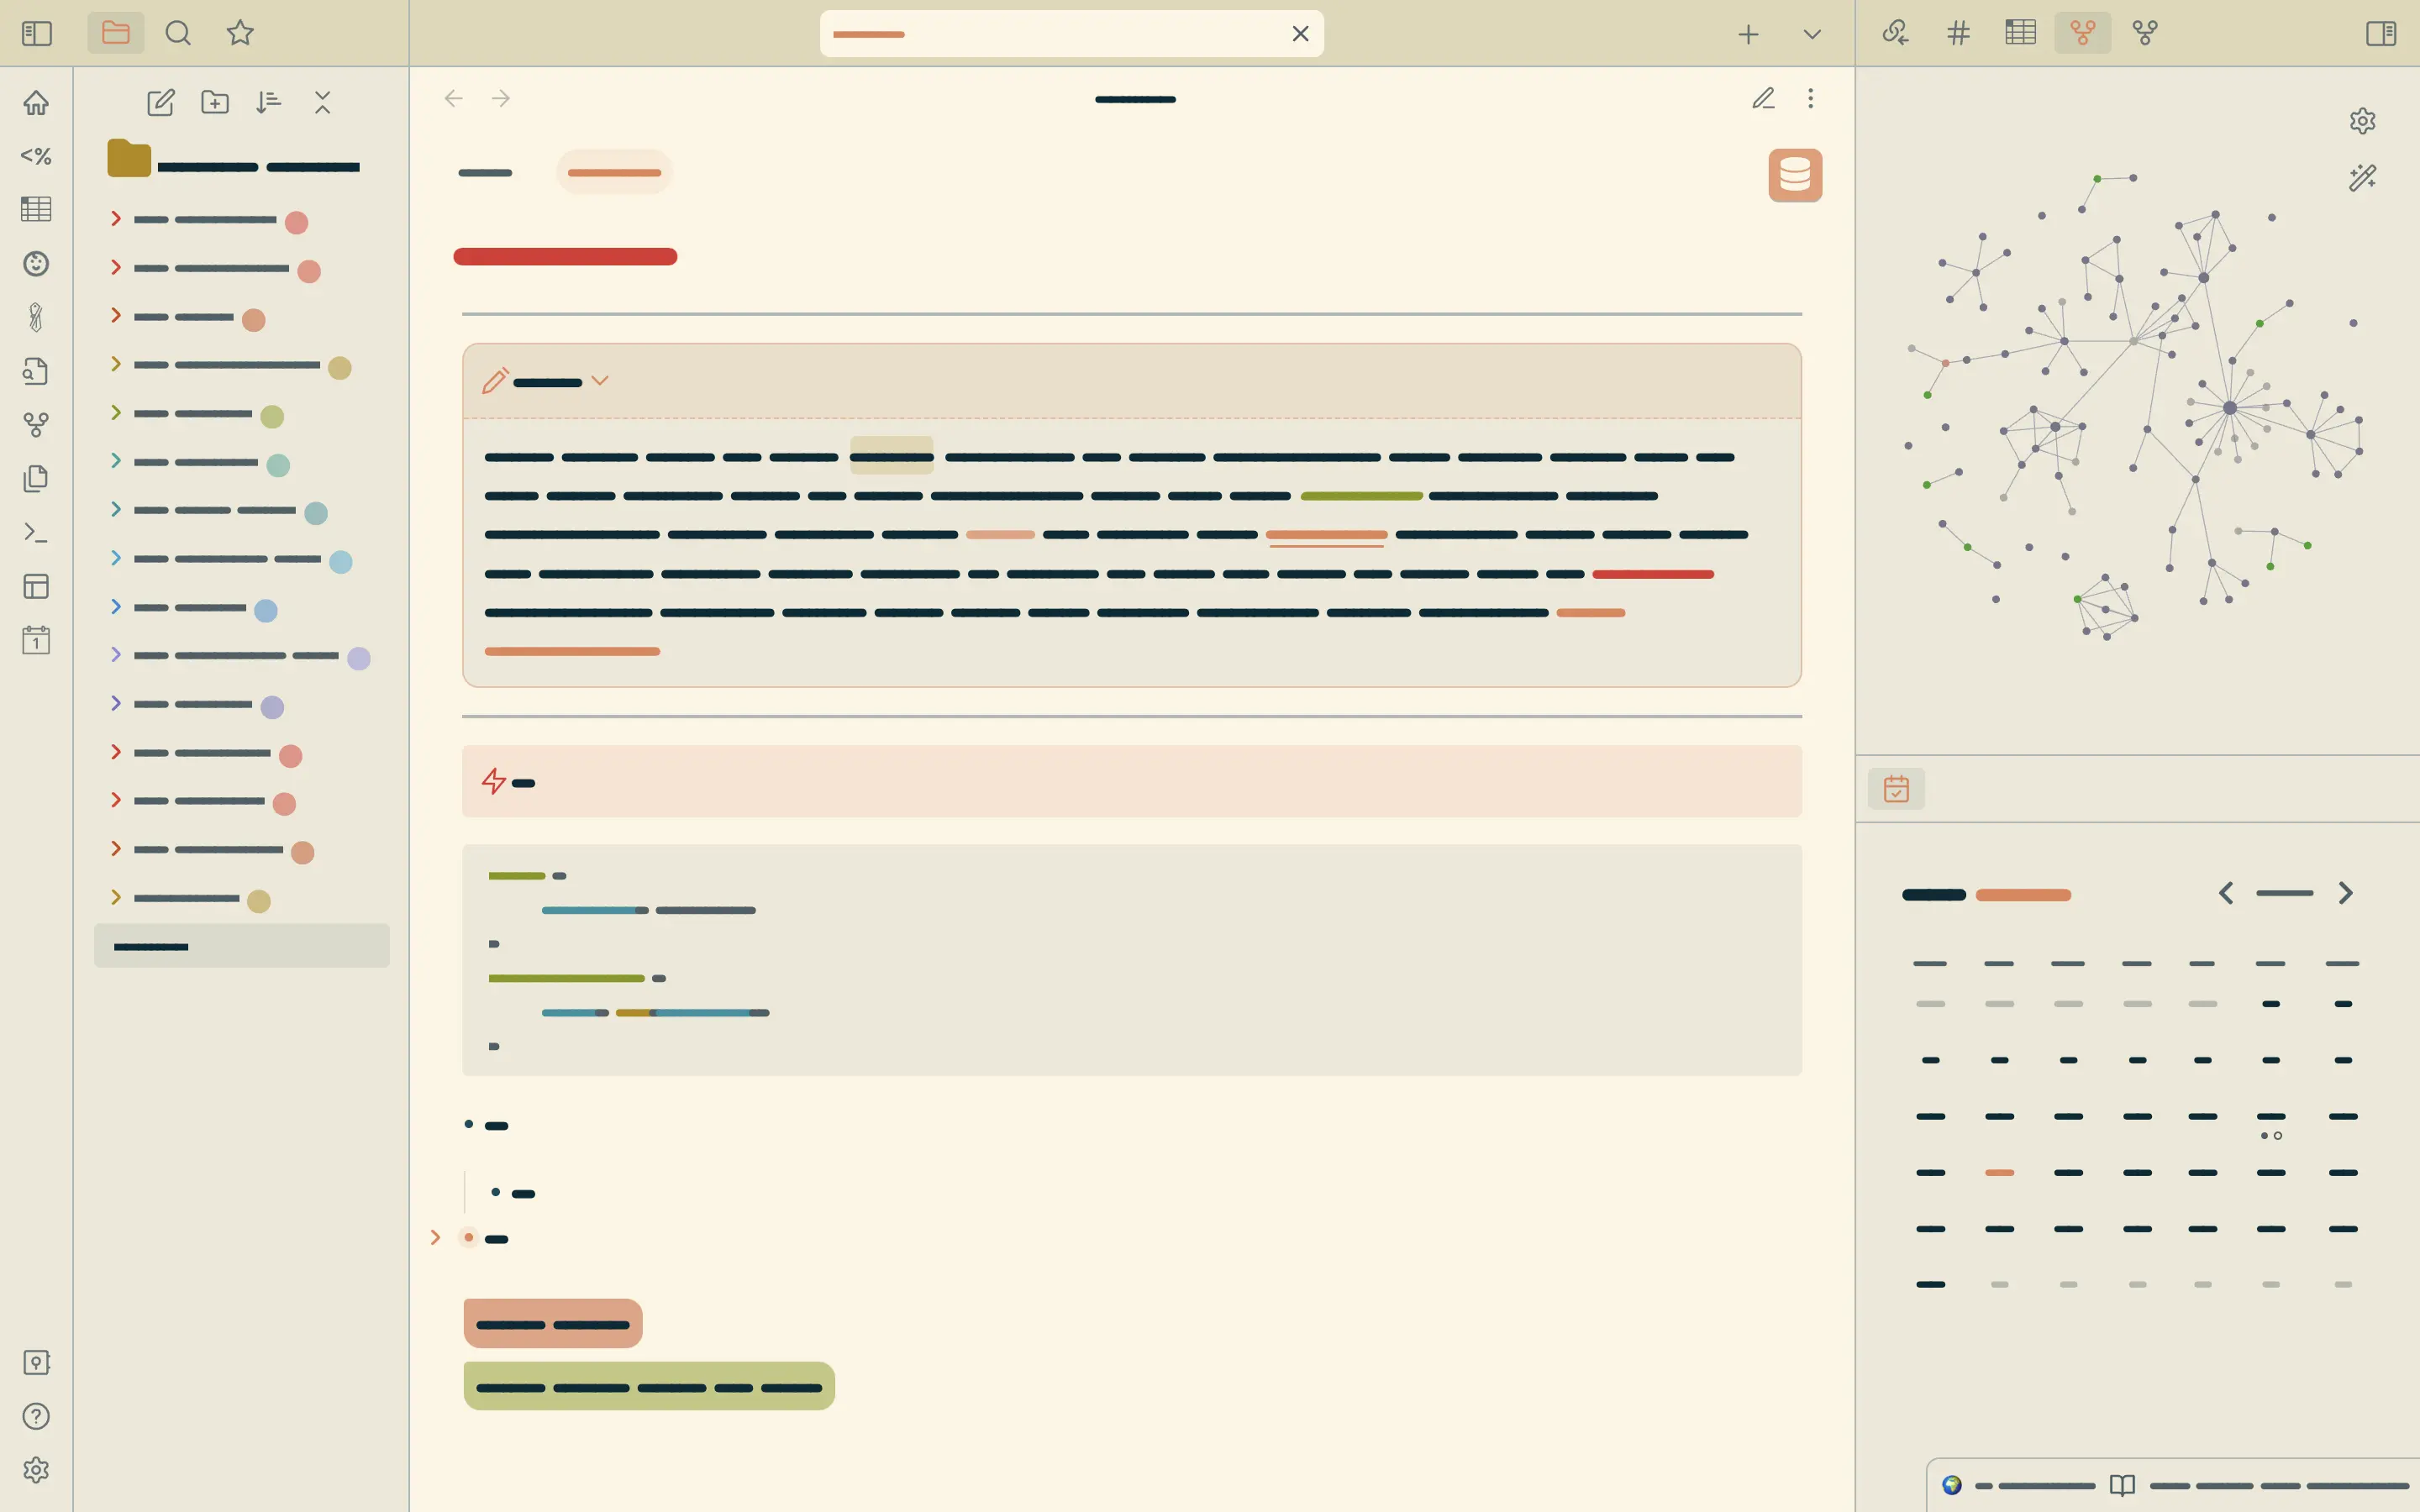Open graph view settings gear
2420x1512 pixels.
(2362, 121)
